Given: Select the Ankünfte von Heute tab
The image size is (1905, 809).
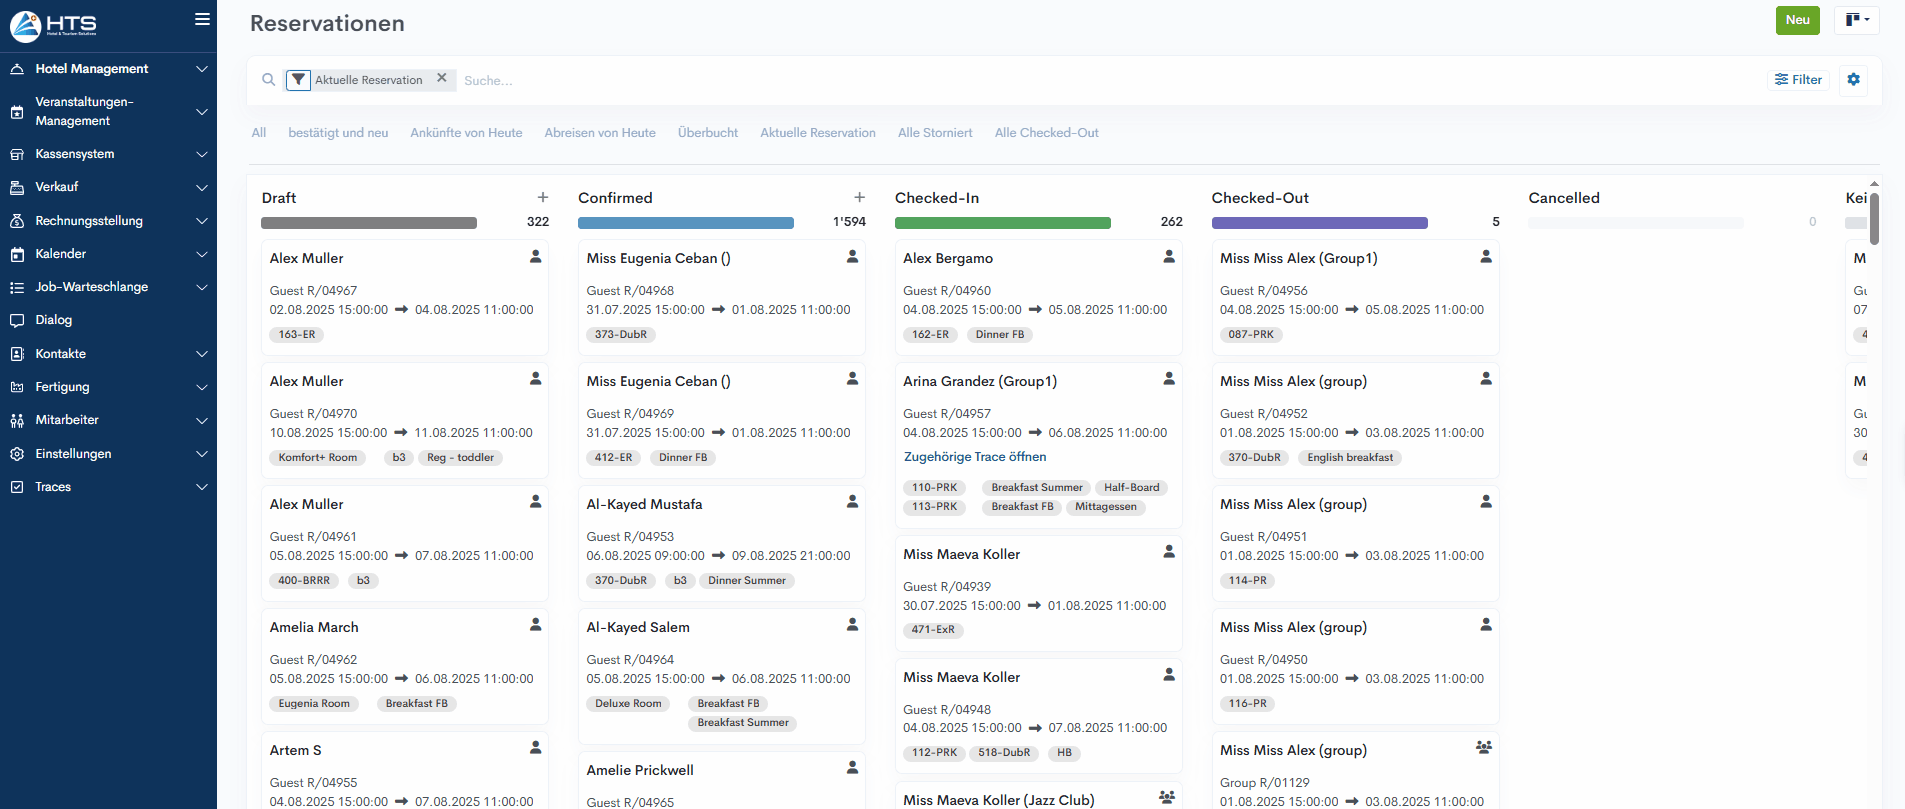Looking at the screenshot, I should 466,133.
